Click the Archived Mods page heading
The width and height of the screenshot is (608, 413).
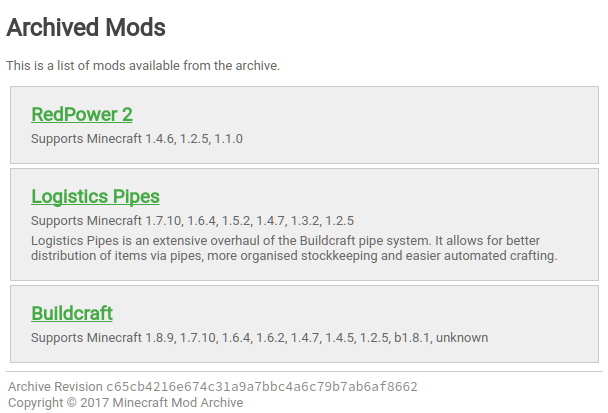pos(86,28)
